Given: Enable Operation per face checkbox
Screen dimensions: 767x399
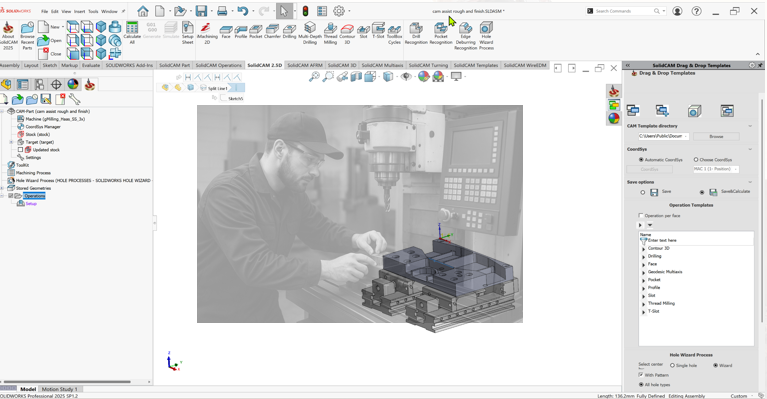Looking at the screenshot, I should [x=641, y=216].
